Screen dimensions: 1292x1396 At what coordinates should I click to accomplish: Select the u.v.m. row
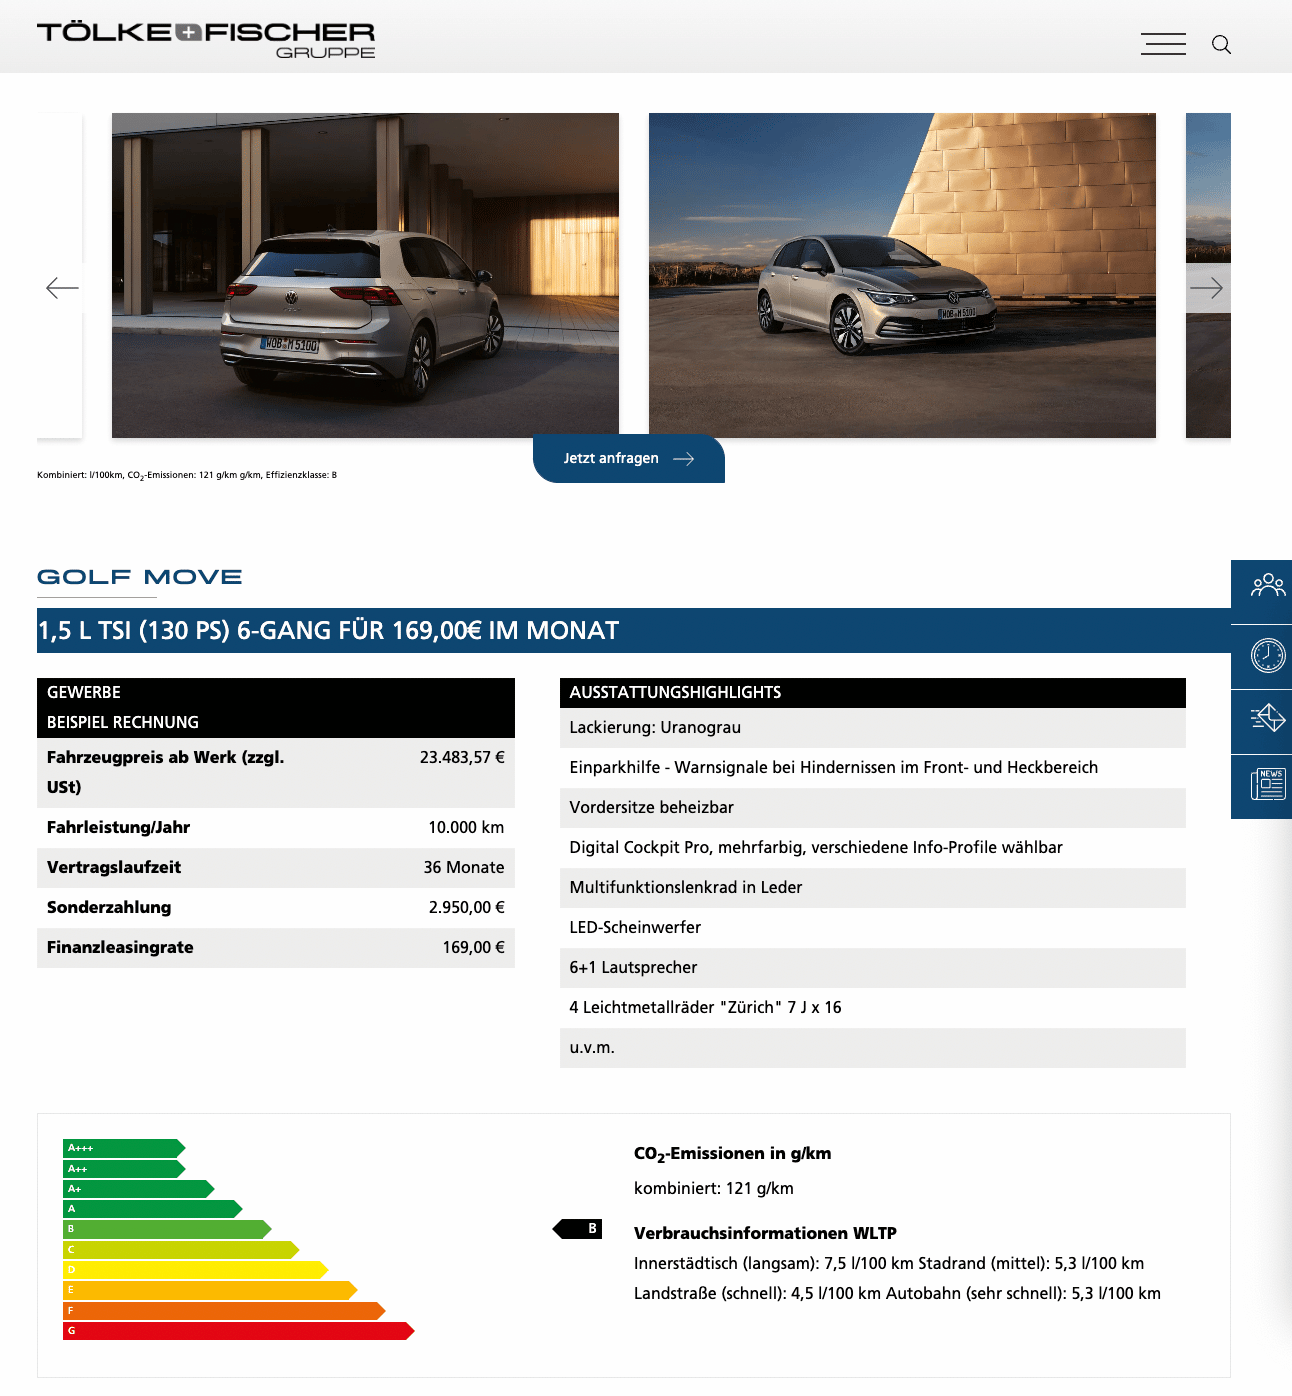[x=873, y=1048]
